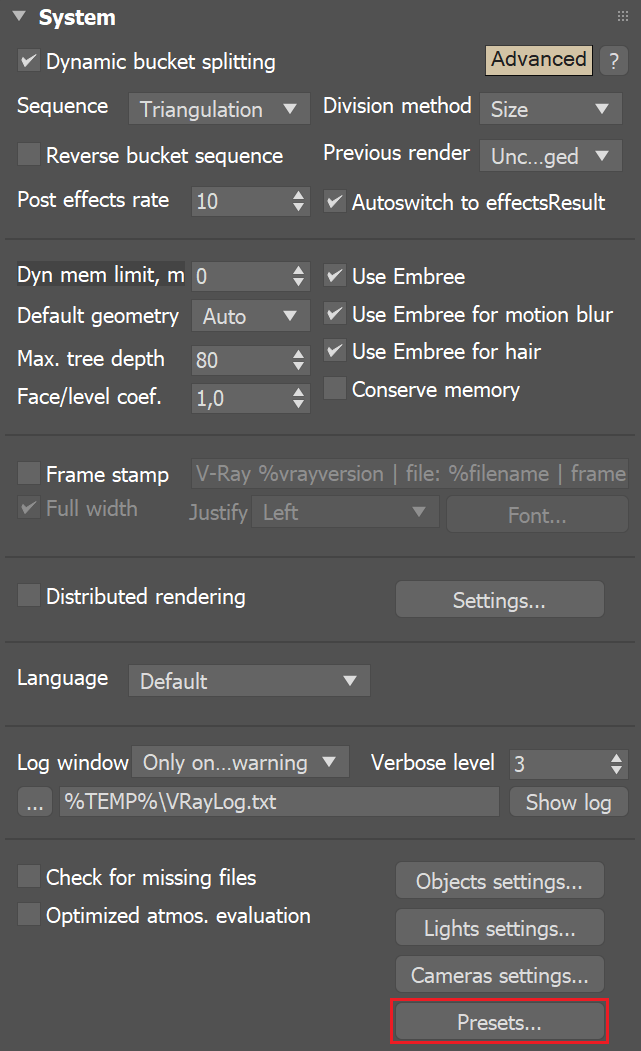The width and height of the screenshot is (641, 1051).
Task: Disable Dynamic bucket splitting checkbox
Action: 29,61
